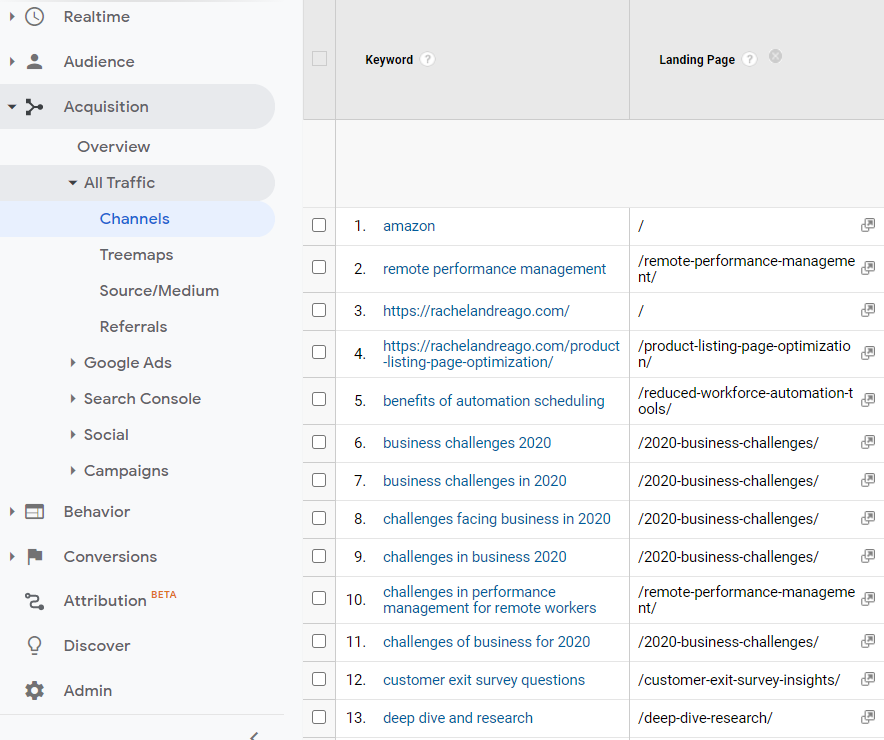
Task: Click the Audience person icon
Action: [x=34, y=61]
